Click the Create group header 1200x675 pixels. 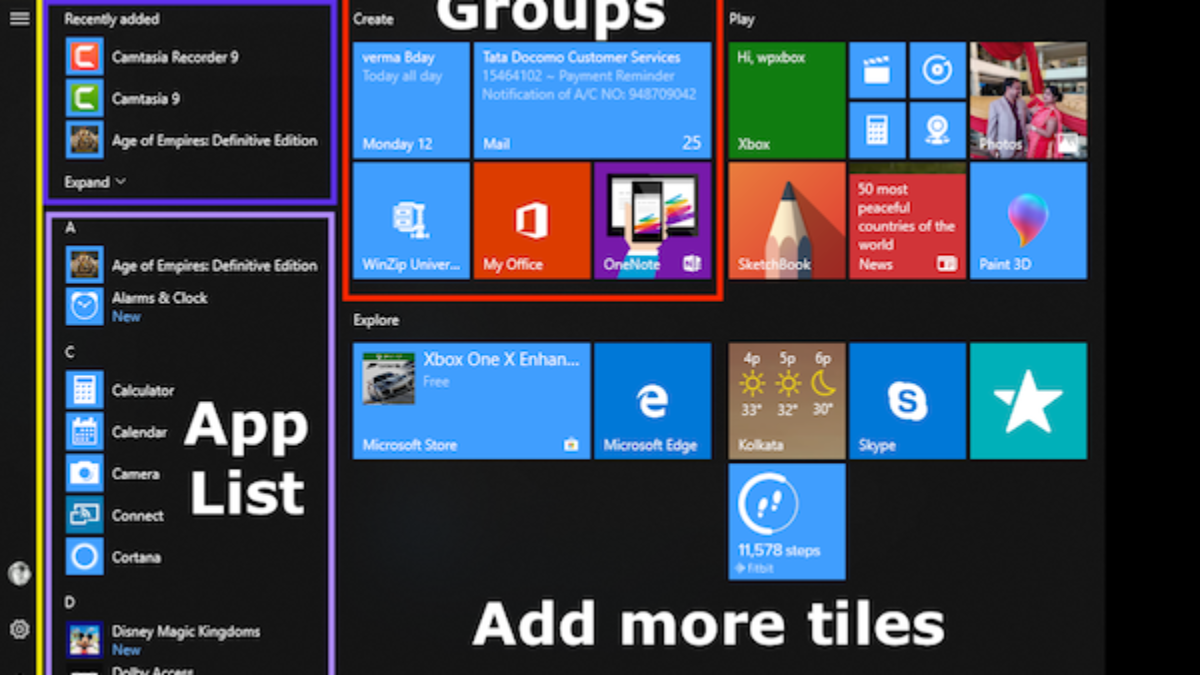(x=373, y=19)
